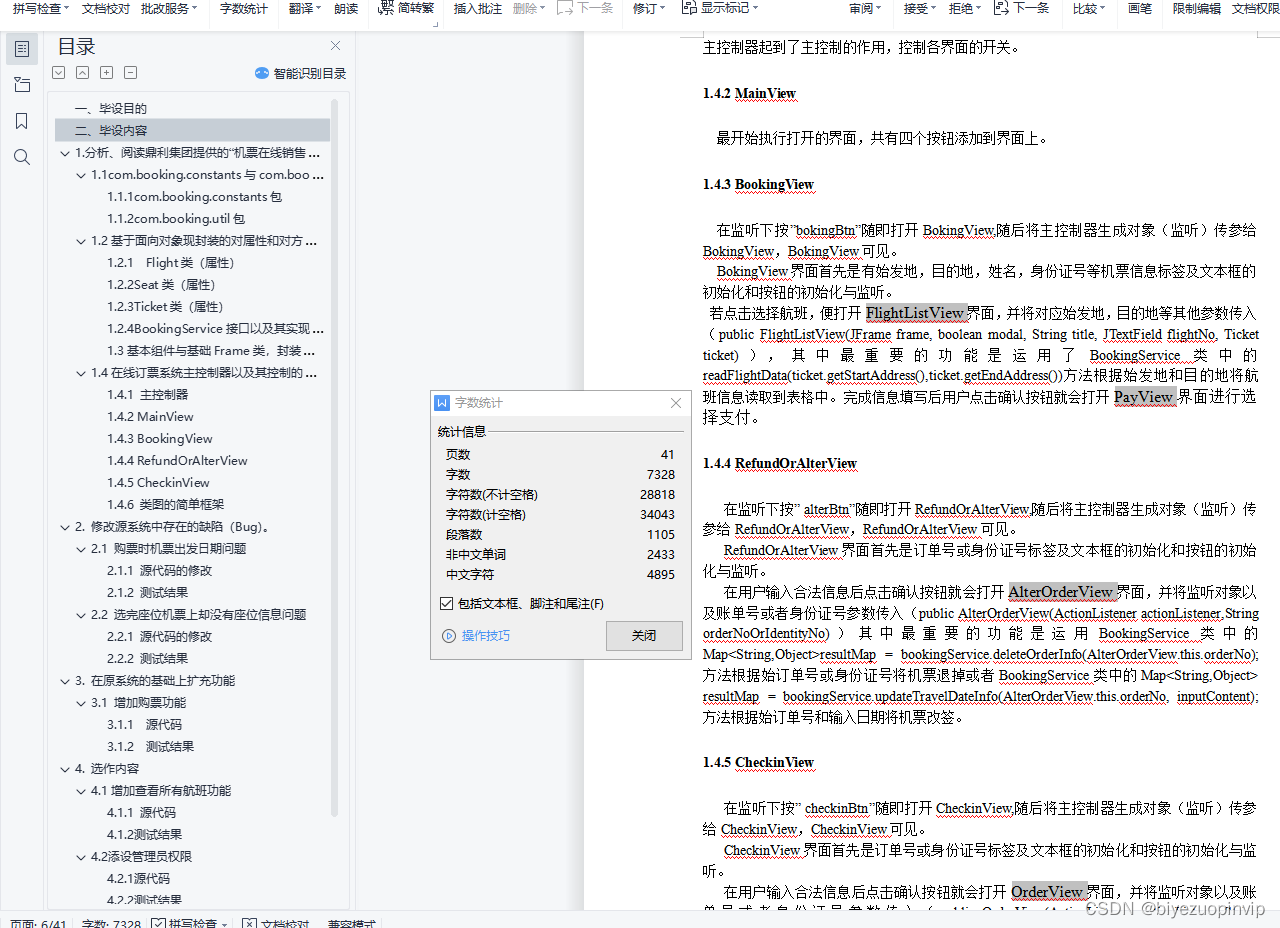Go to '1.4.3 BookingView' outline entry
The image size is (1280, 928).
[160, 439]
